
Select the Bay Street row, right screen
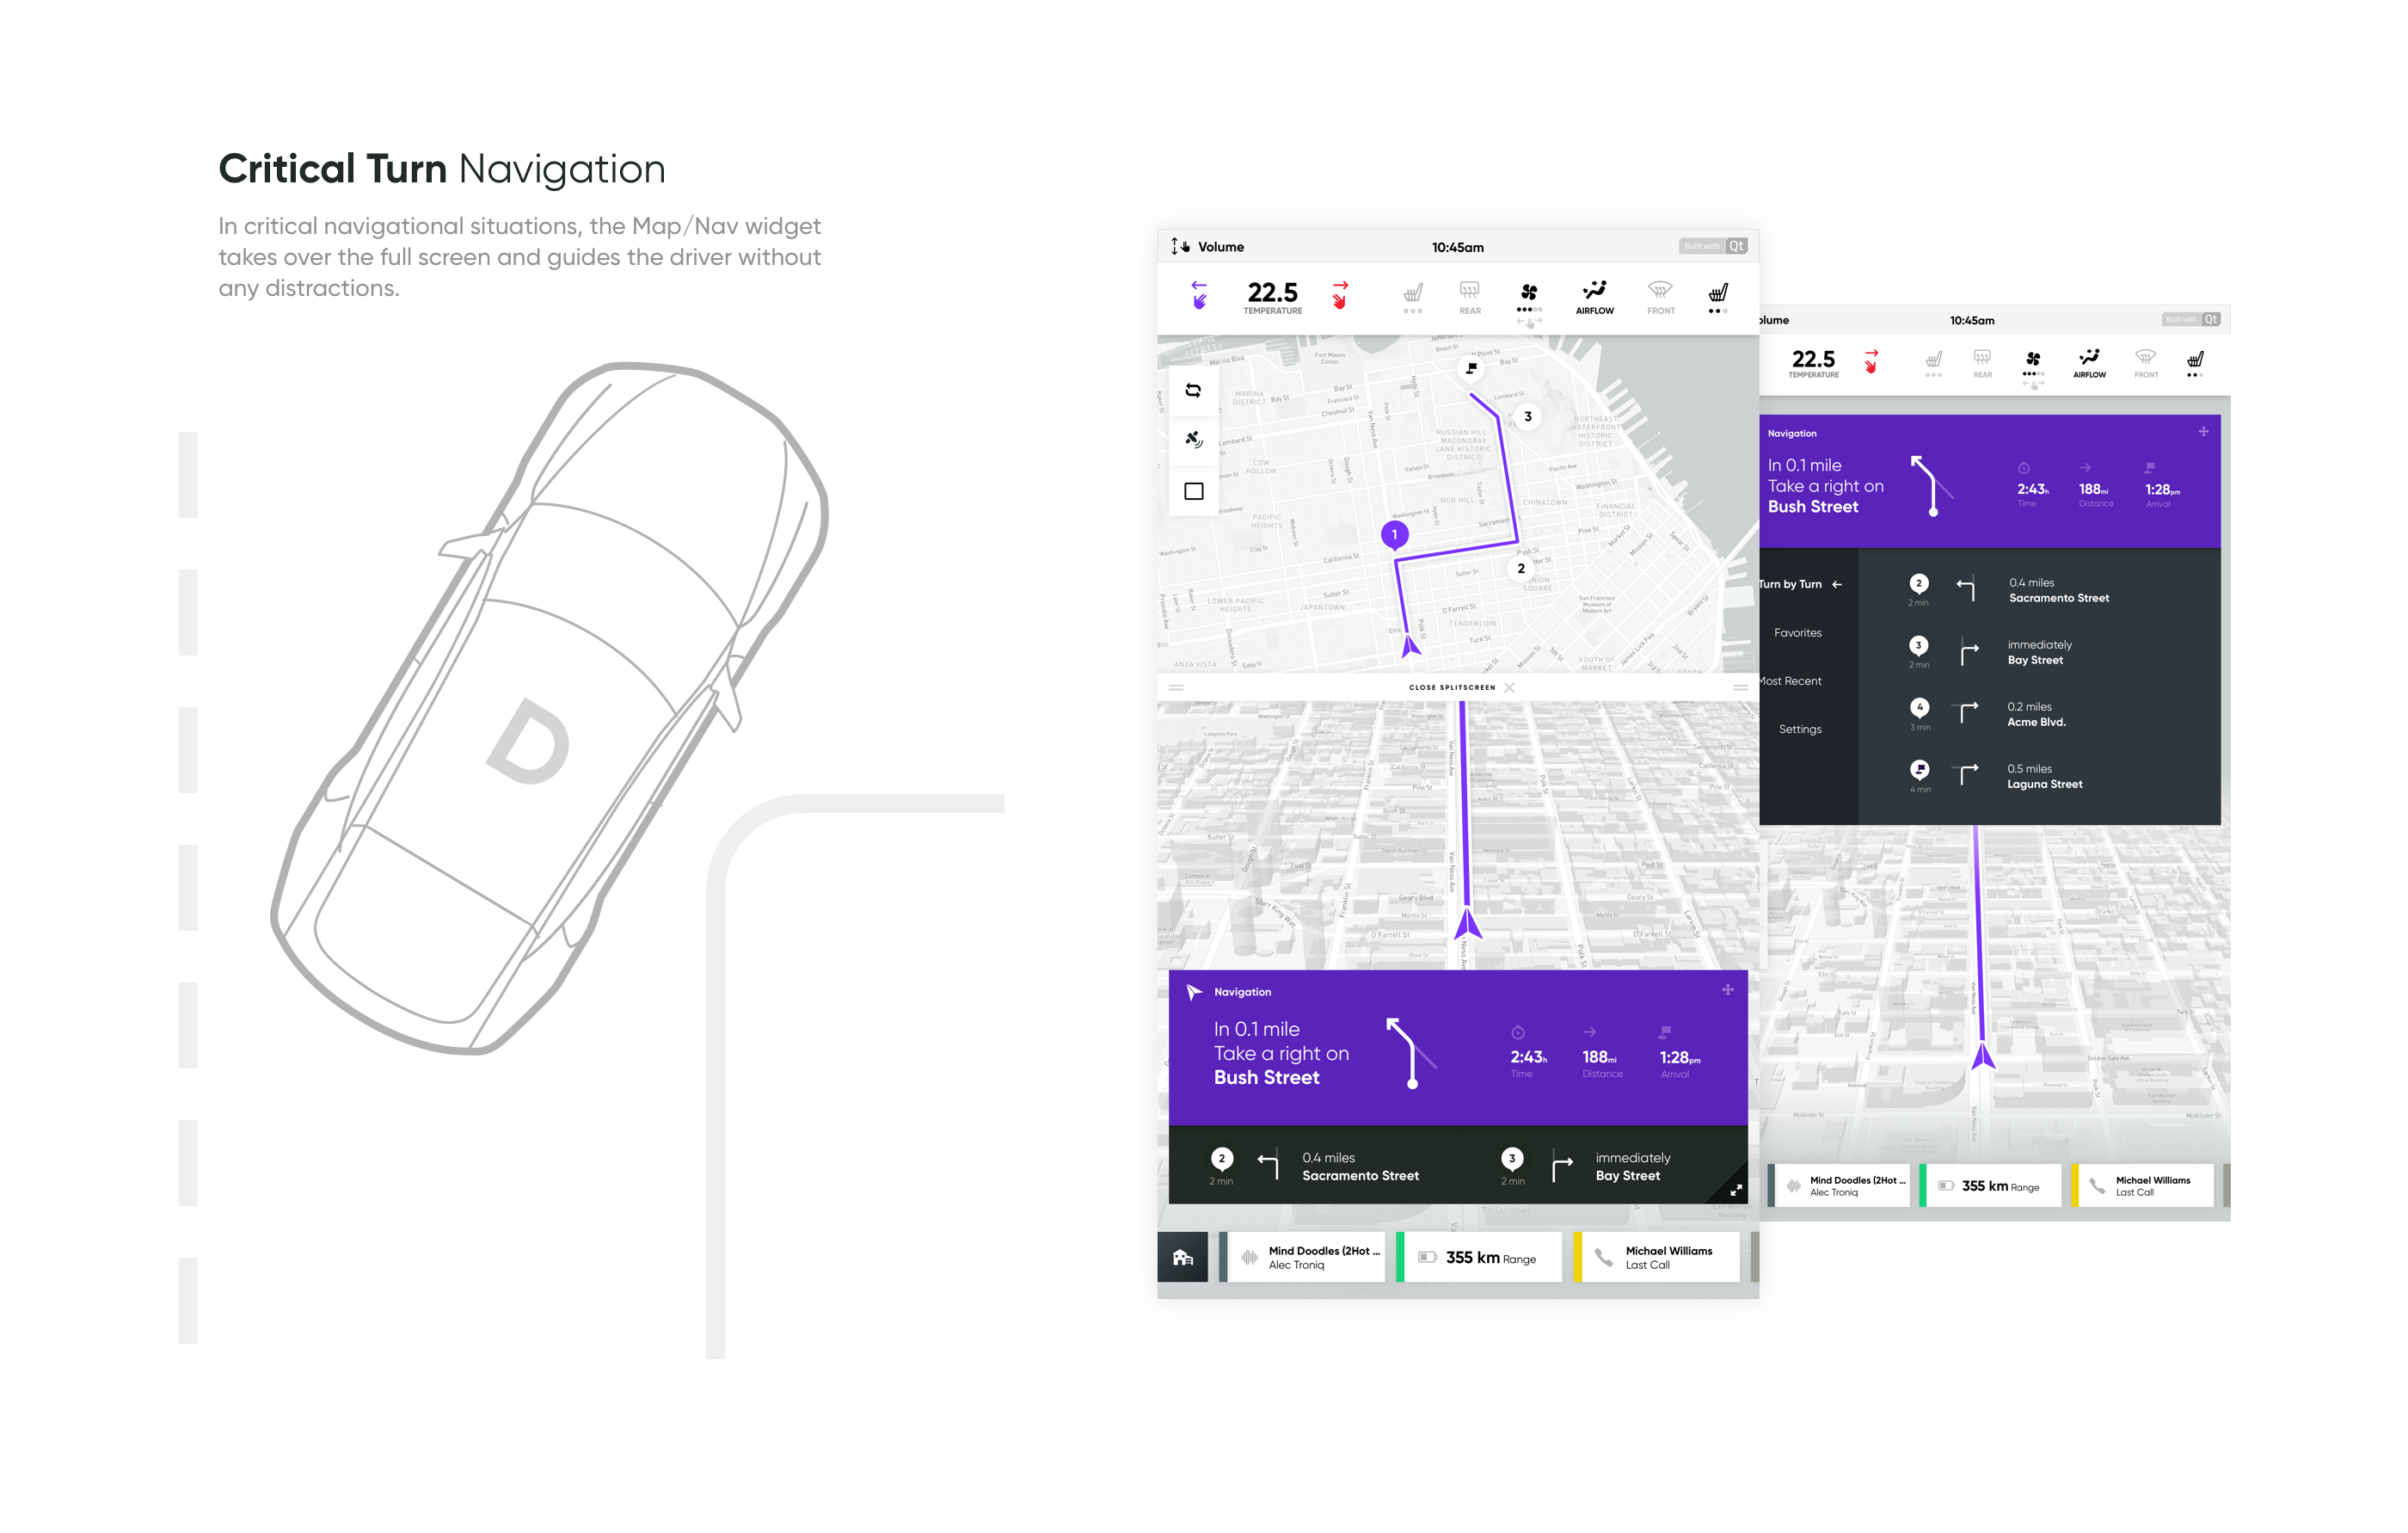coord(2039,653)
